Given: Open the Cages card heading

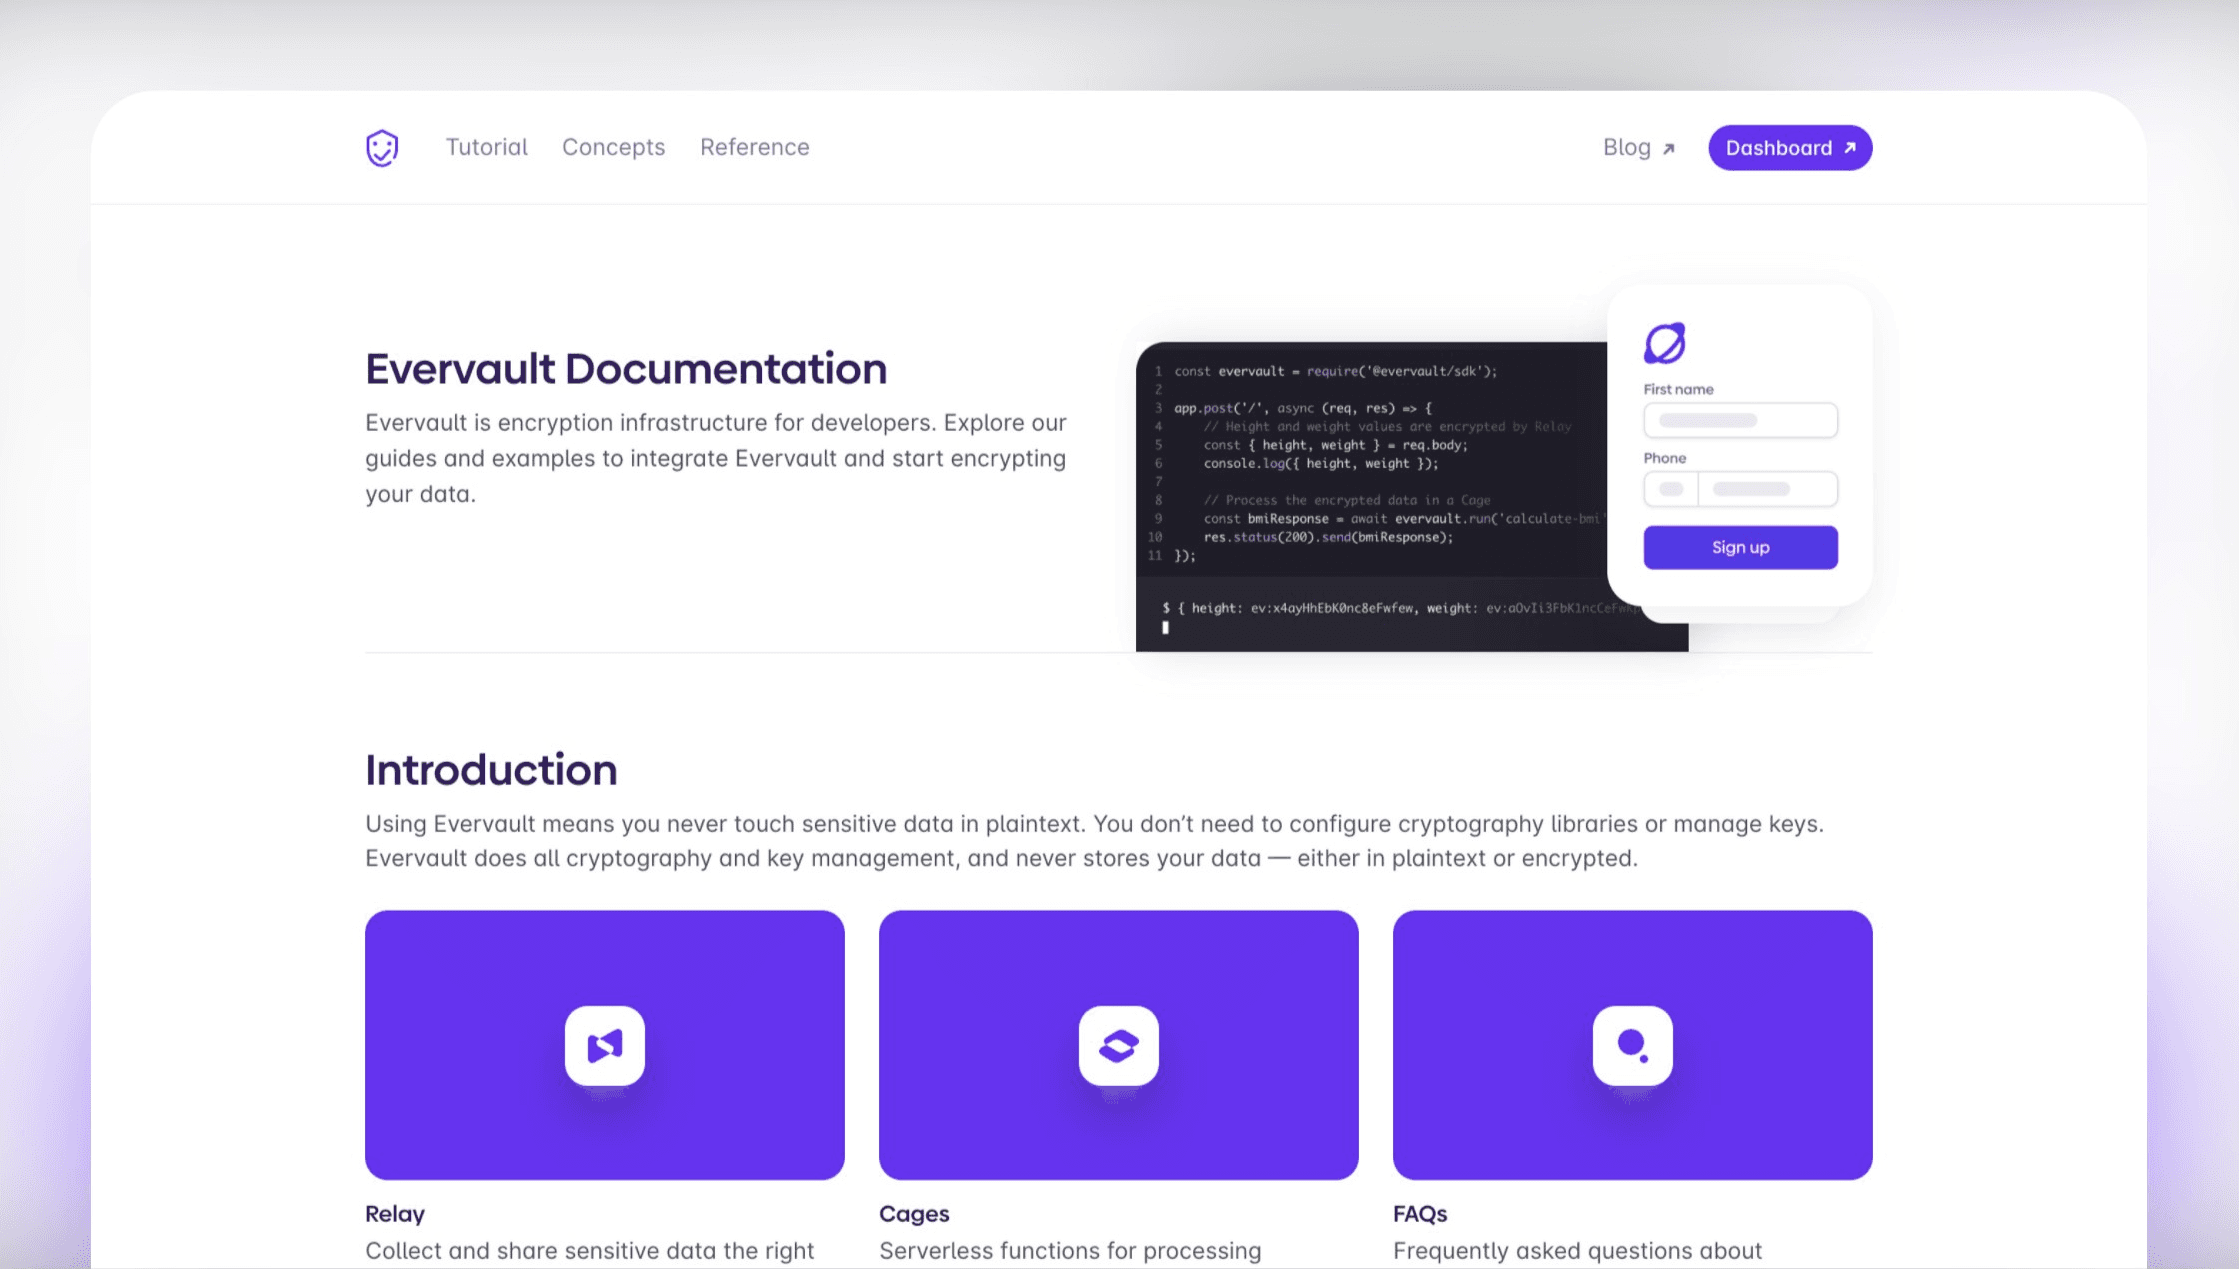Looking at the screenshot, I should [914, 1214].
